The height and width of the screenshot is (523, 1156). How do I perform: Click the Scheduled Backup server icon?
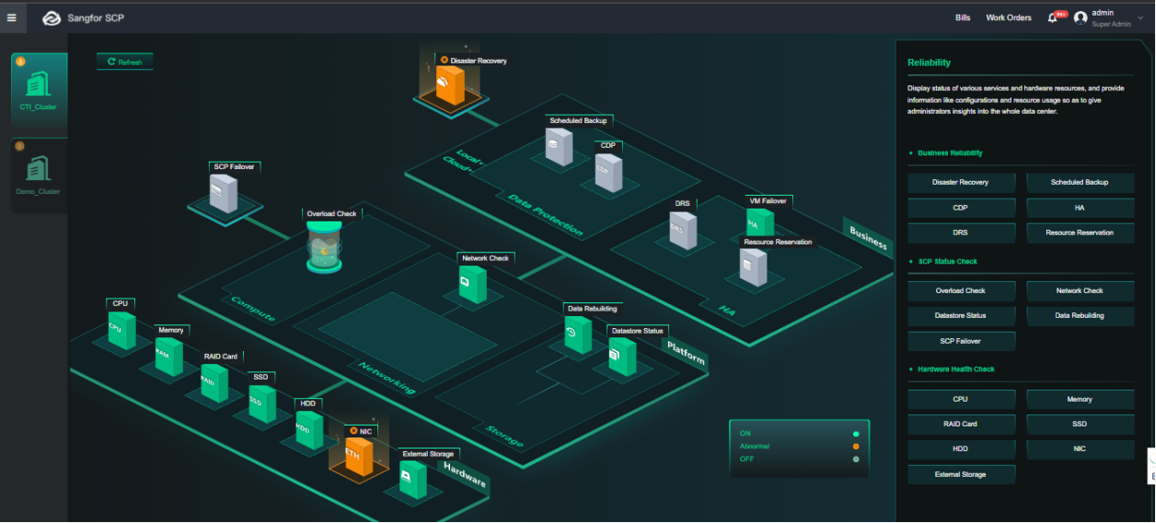[559, 147]
